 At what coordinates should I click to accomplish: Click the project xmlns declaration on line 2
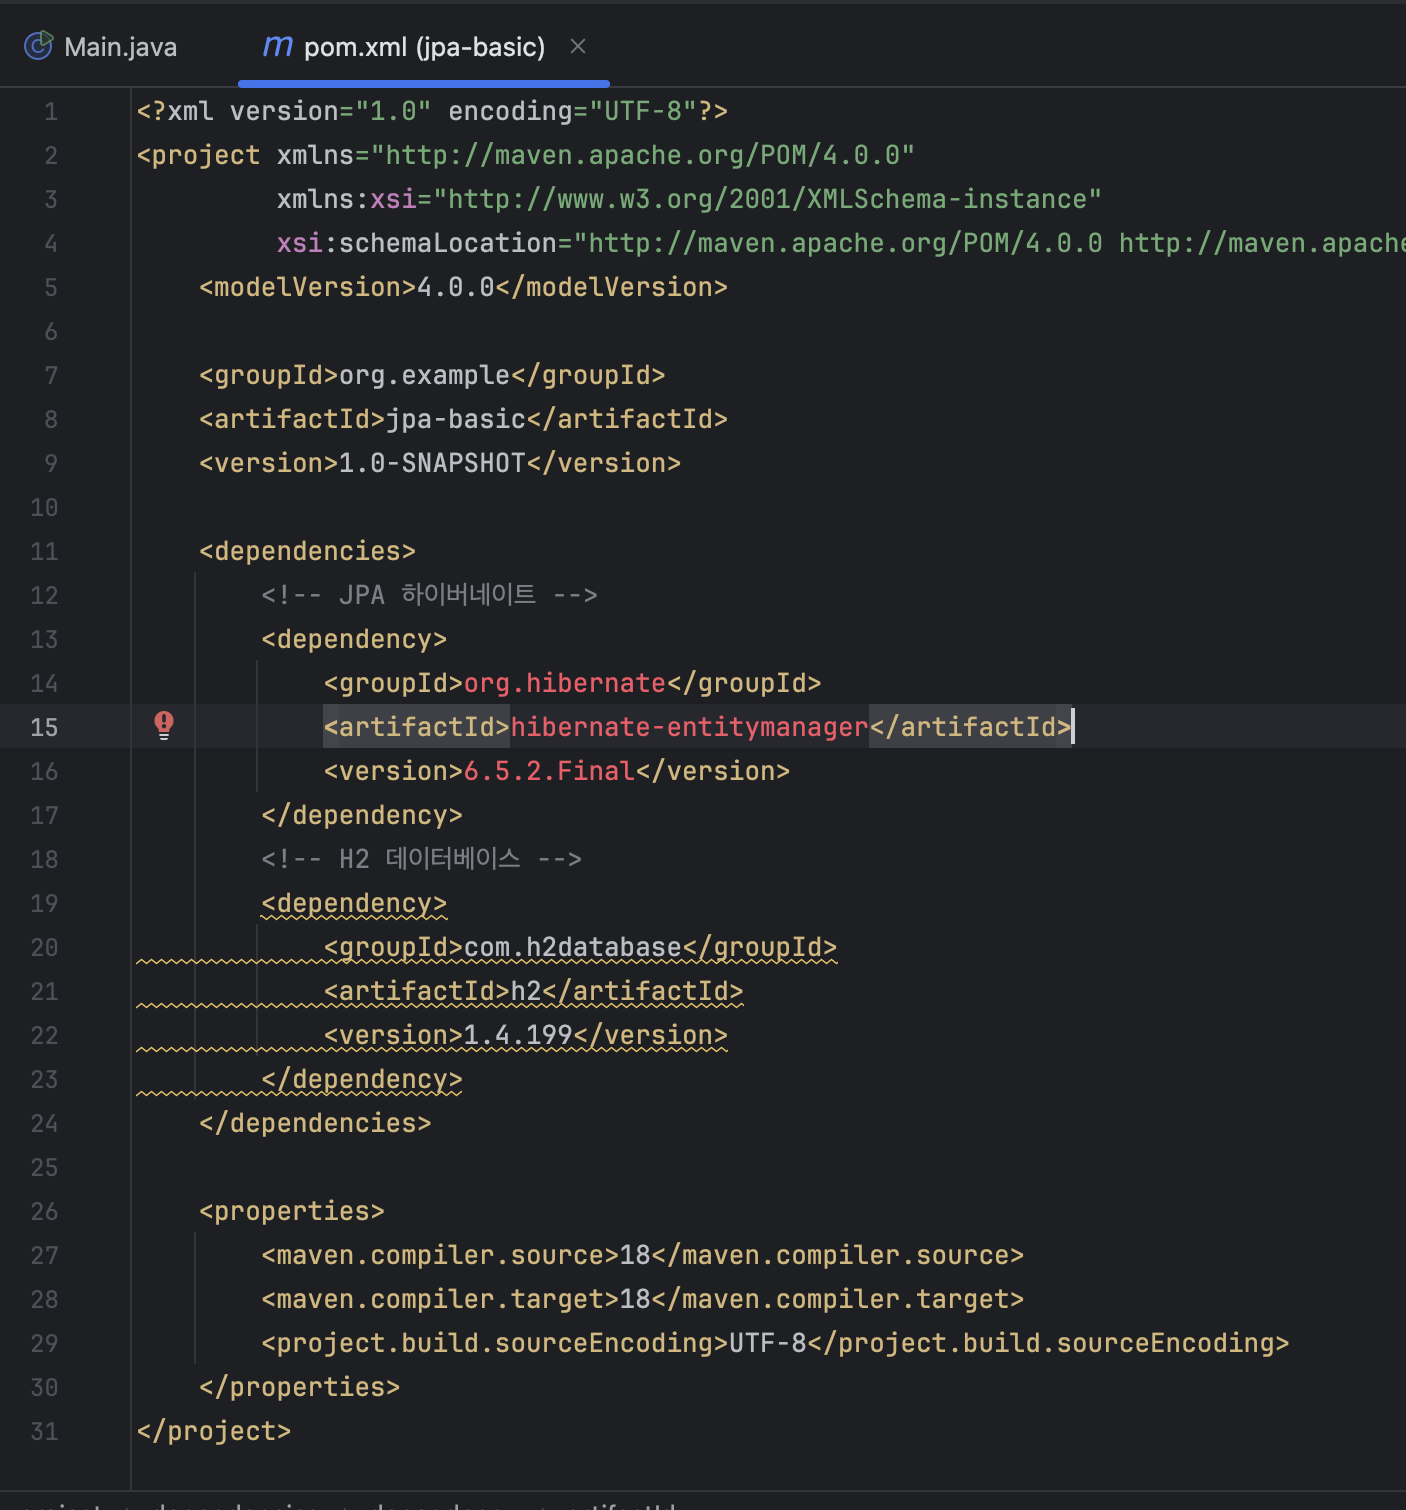coord(526,155)
